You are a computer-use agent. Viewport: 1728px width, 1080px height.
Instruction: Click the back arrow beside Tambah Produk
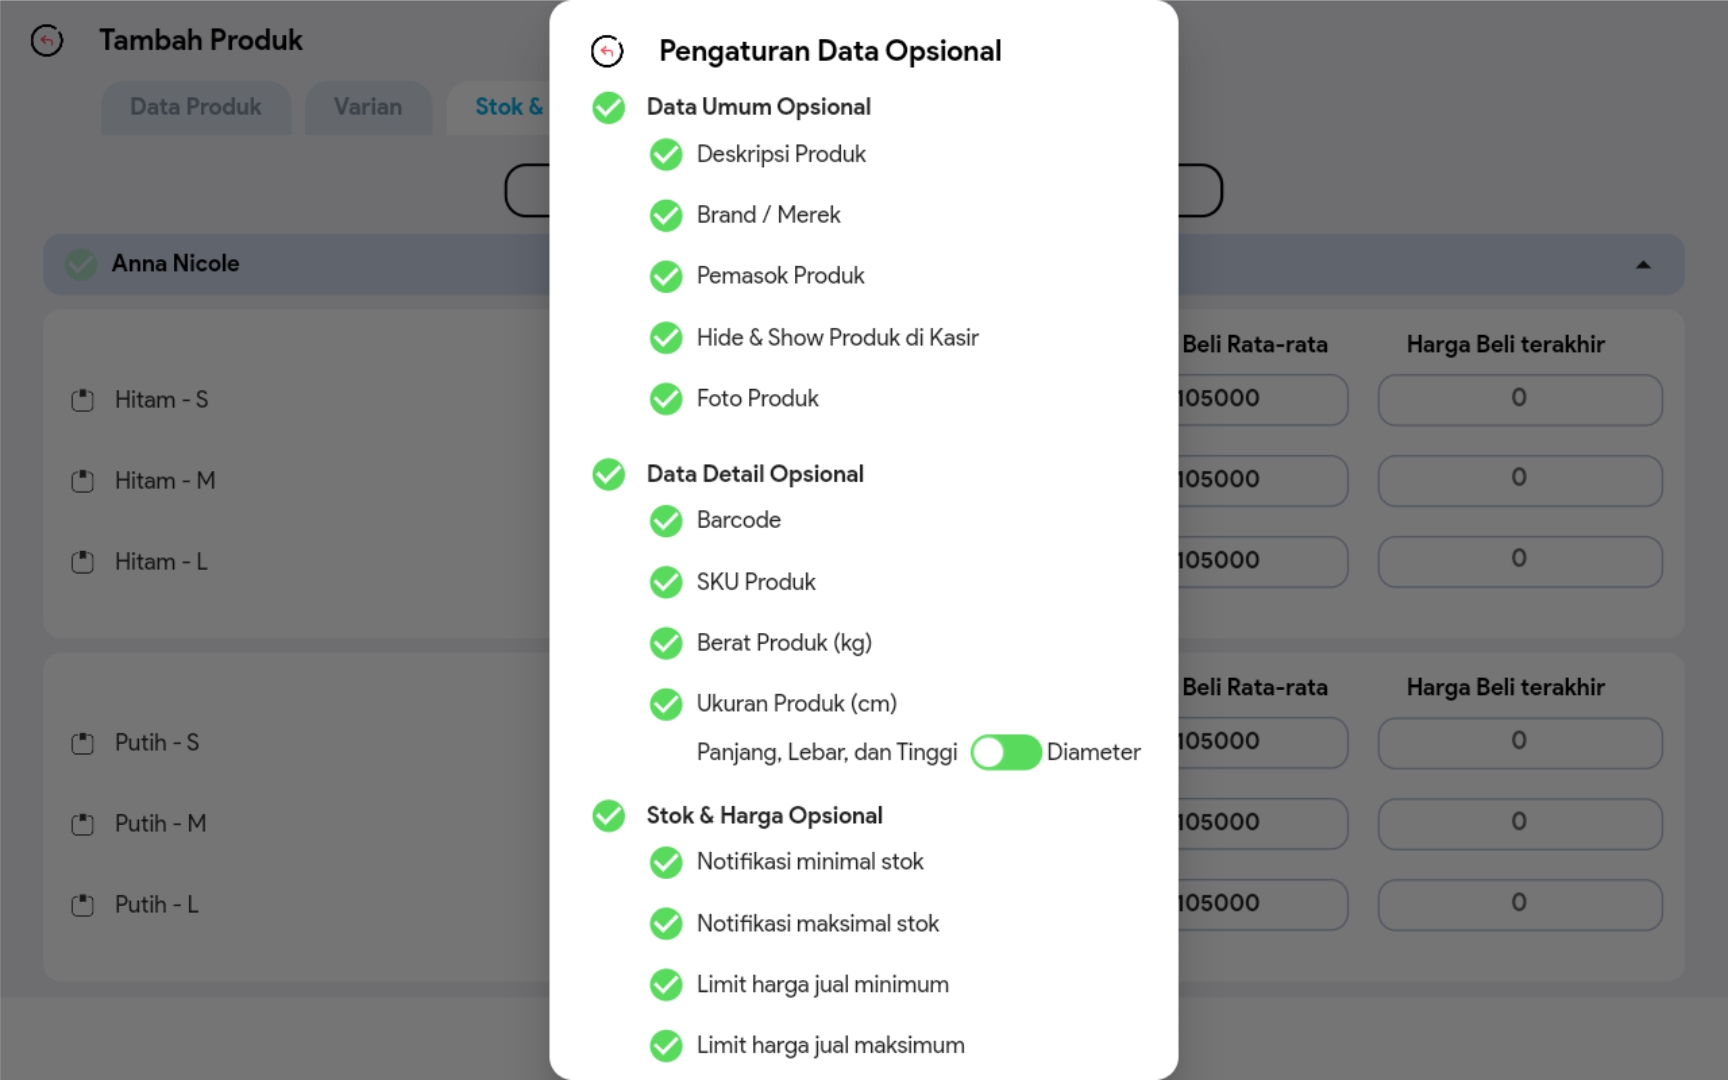coord(47,41)
